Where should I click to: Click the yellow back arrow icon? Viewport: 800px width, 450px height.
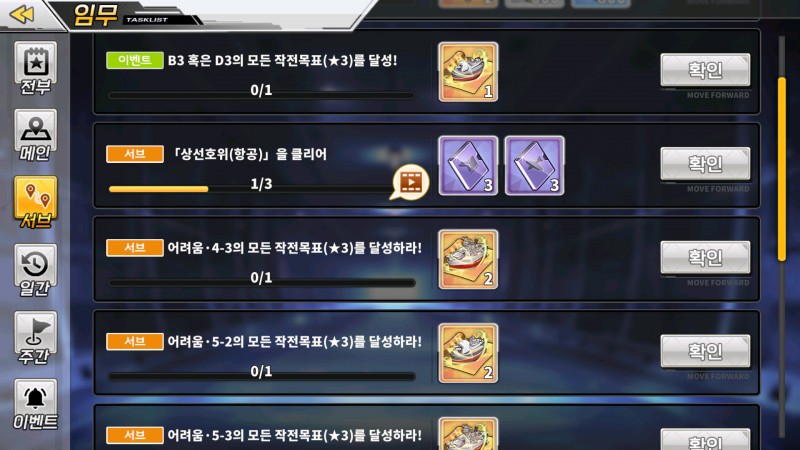click(x=22, y=14)
